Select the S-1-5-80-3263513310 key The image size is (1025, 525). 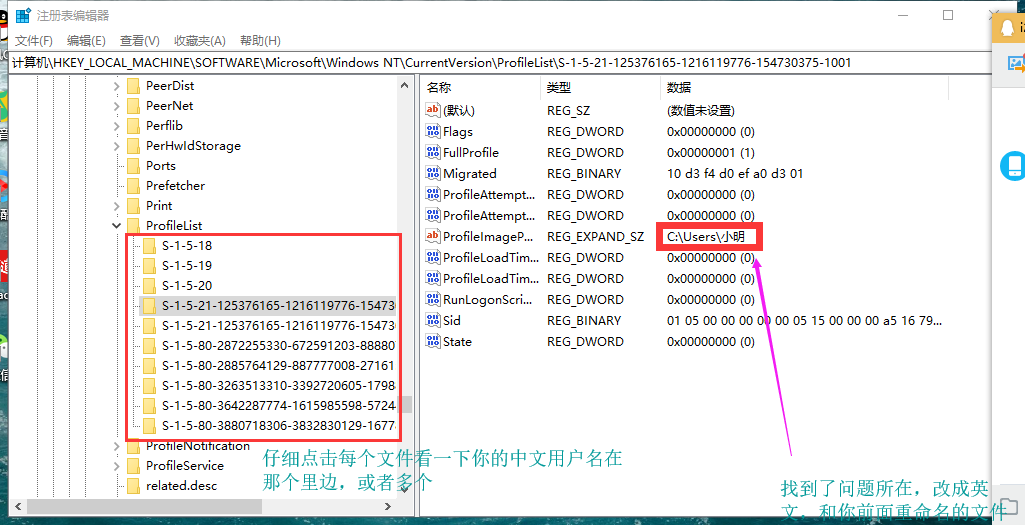pos(278,386)
